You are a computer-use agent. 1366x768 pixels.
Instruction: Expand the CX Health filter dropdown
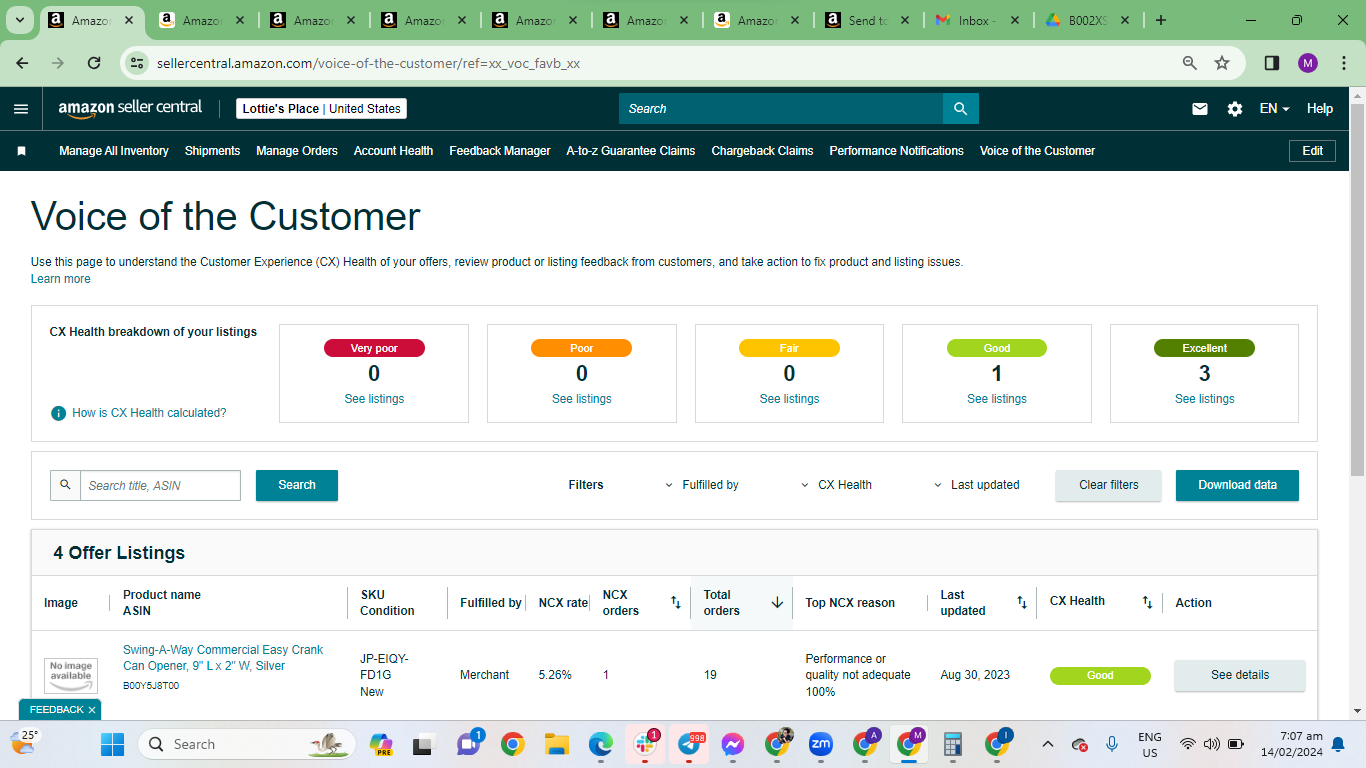pyautogui.click(x=836, y=485)
